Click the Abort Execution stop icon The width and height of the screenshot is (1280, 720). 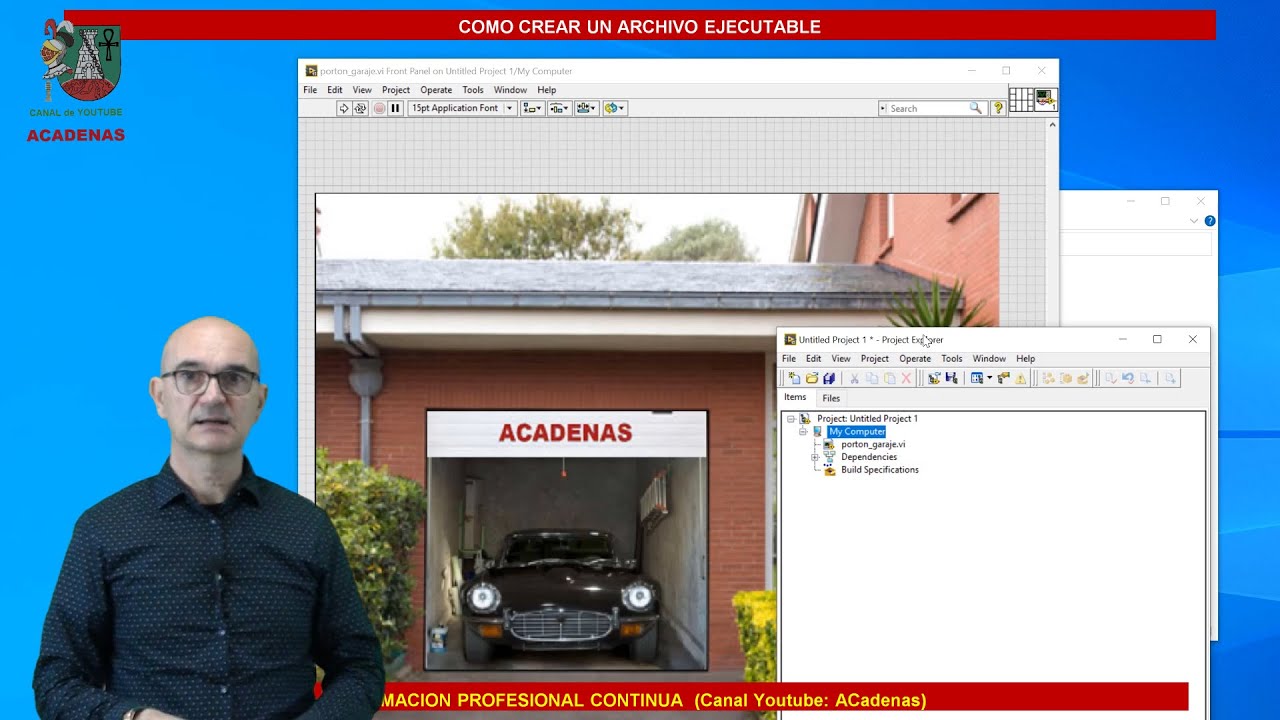tap(379, 108)
